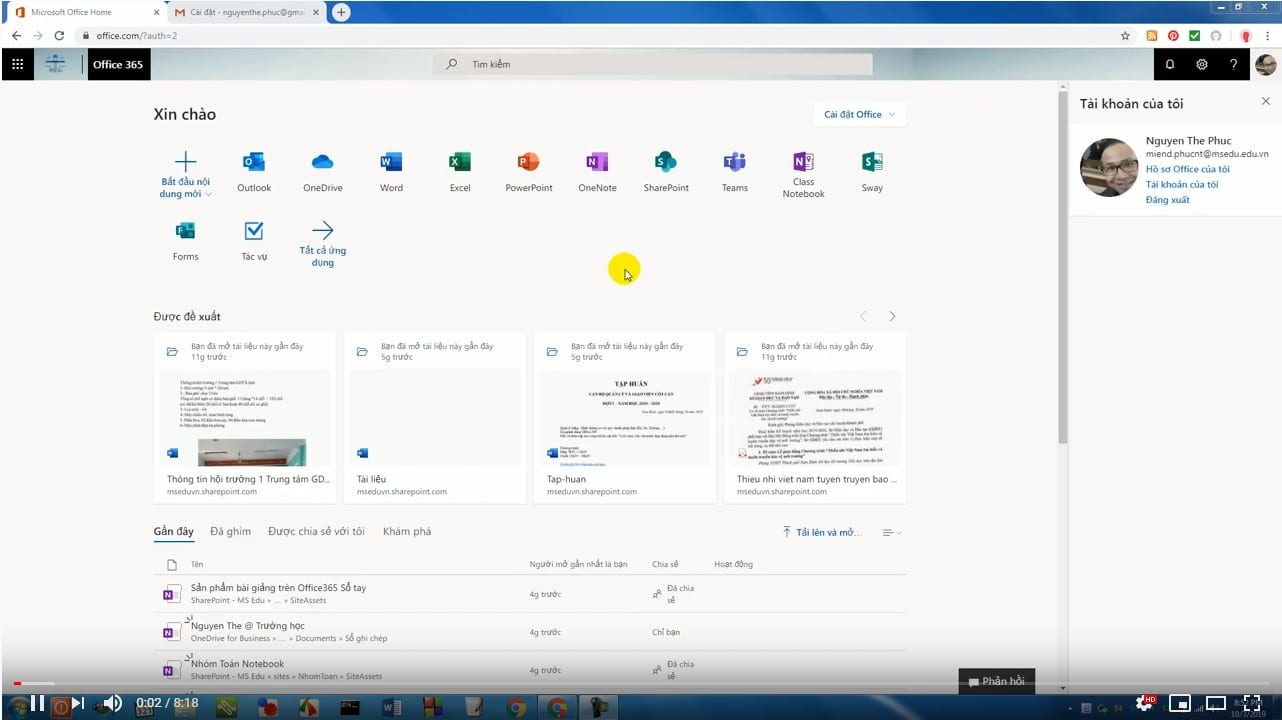Open the Nhóm Toán Notebook row
The image size is (1282, 720).
click(530, 669)
